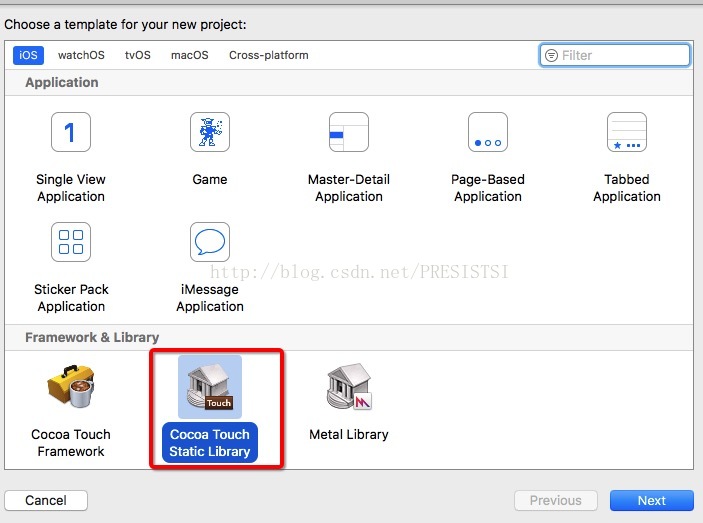Screen dimensions: 703x523
Task: Switch to the watchOS tab
Action: click(x=81, y=55)
